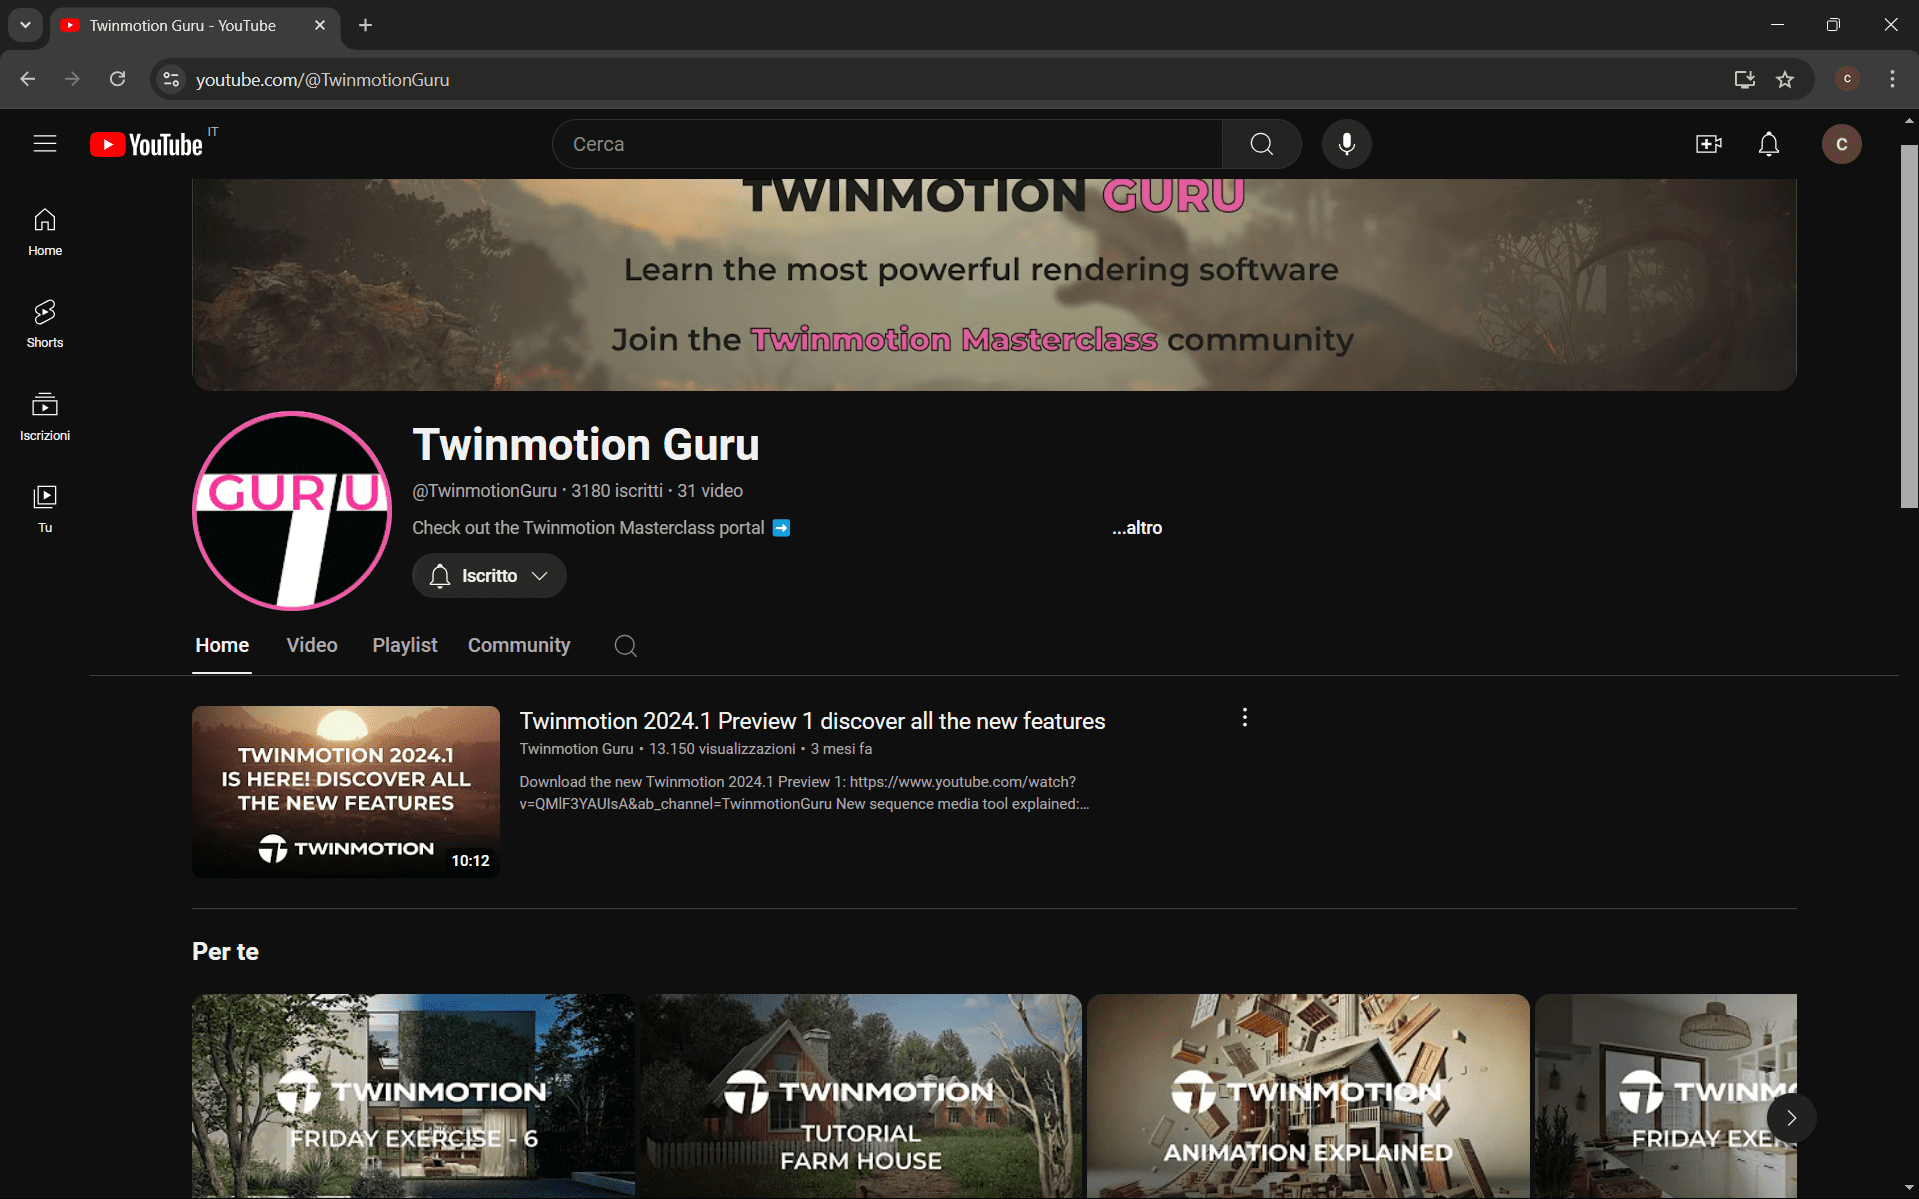Open Twinmotion 2024.1 Preview 1 video title
Screen dimensions: 1919x1199
click(x=811, y=721)
